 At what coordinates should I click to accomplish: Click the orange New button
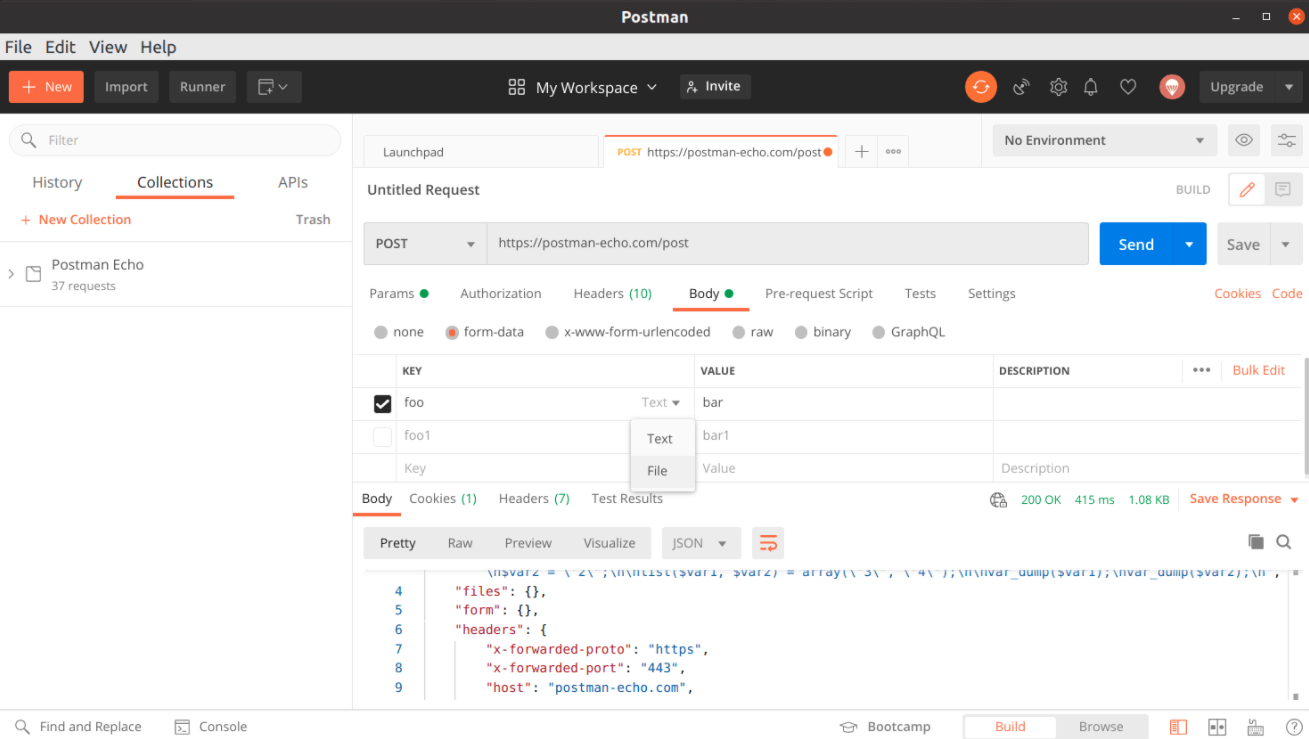(x=46, y=87)
